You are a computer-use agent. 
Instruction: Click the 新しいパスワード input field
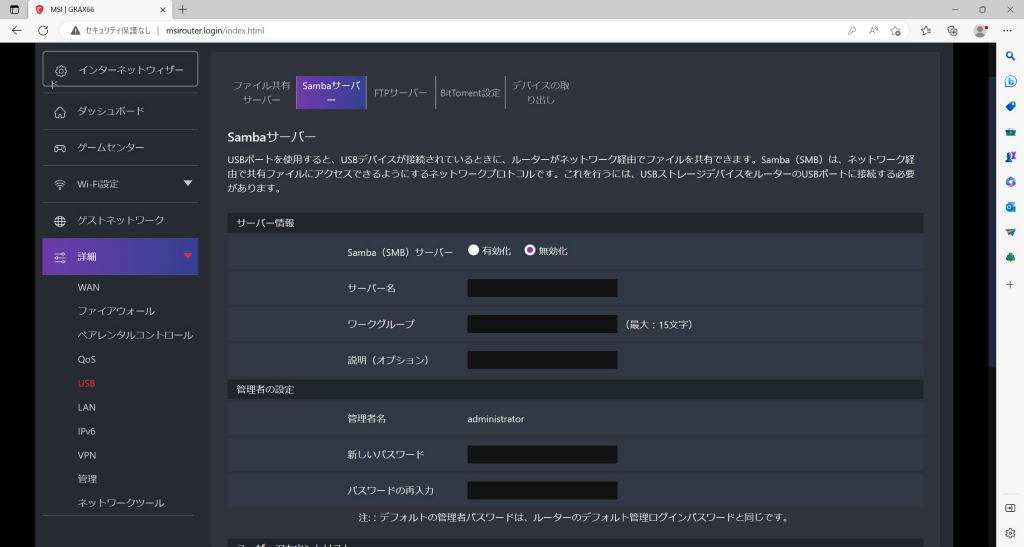click(542, 454)
